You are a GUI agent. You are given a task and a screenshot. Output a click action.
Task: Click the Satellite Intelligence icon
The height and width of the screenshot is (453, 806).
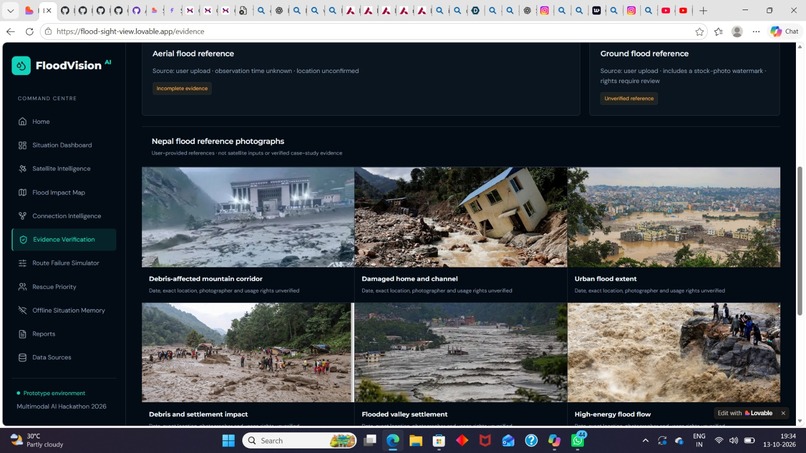[x=23, y=169]
